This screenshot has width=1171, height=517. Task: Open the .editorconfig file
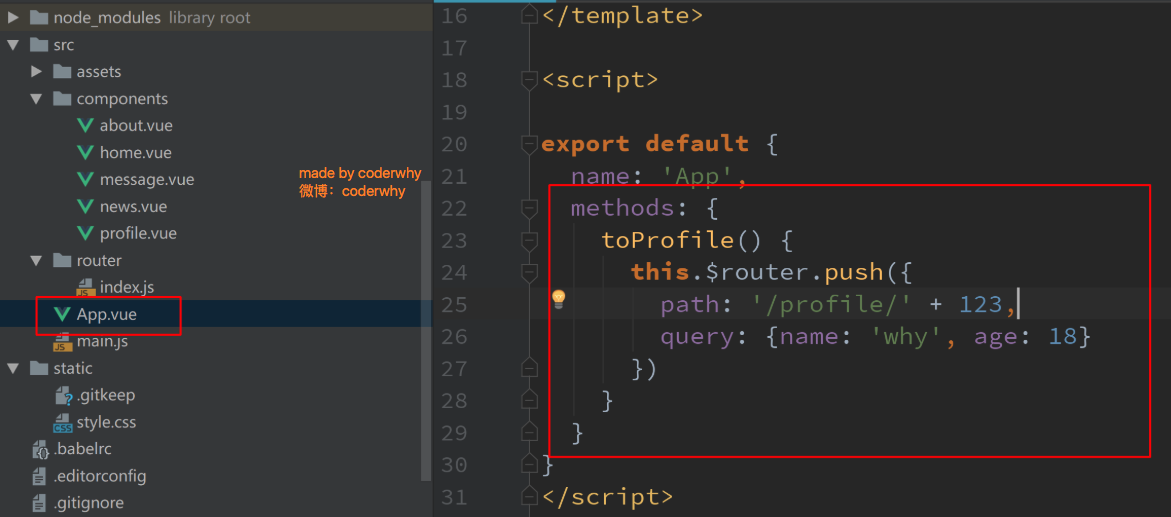100,477
